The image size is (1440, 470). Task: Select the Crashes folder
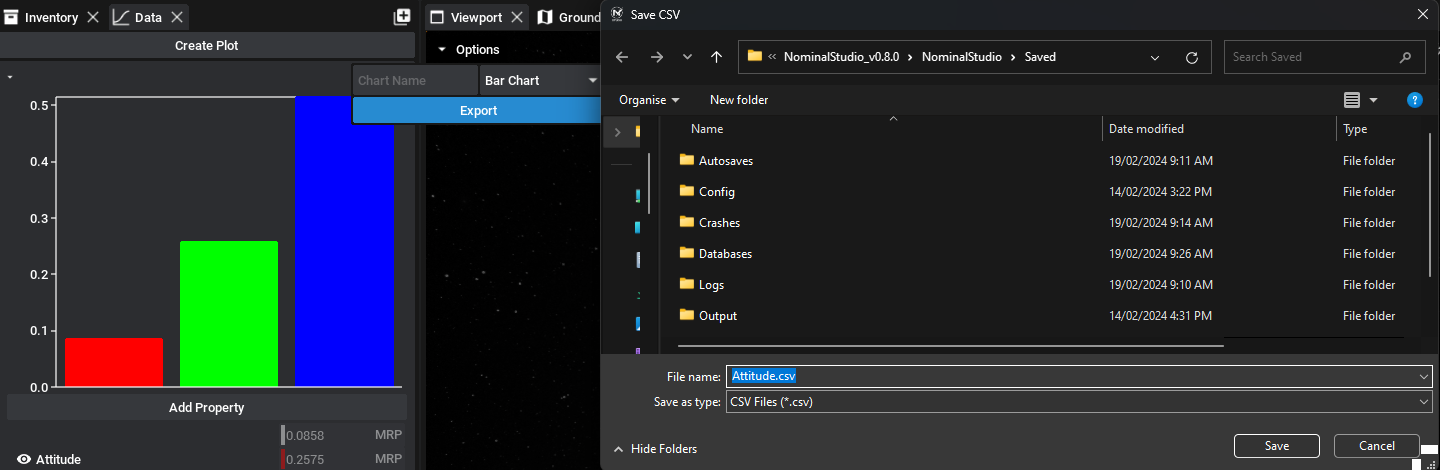tap(719, 223)
